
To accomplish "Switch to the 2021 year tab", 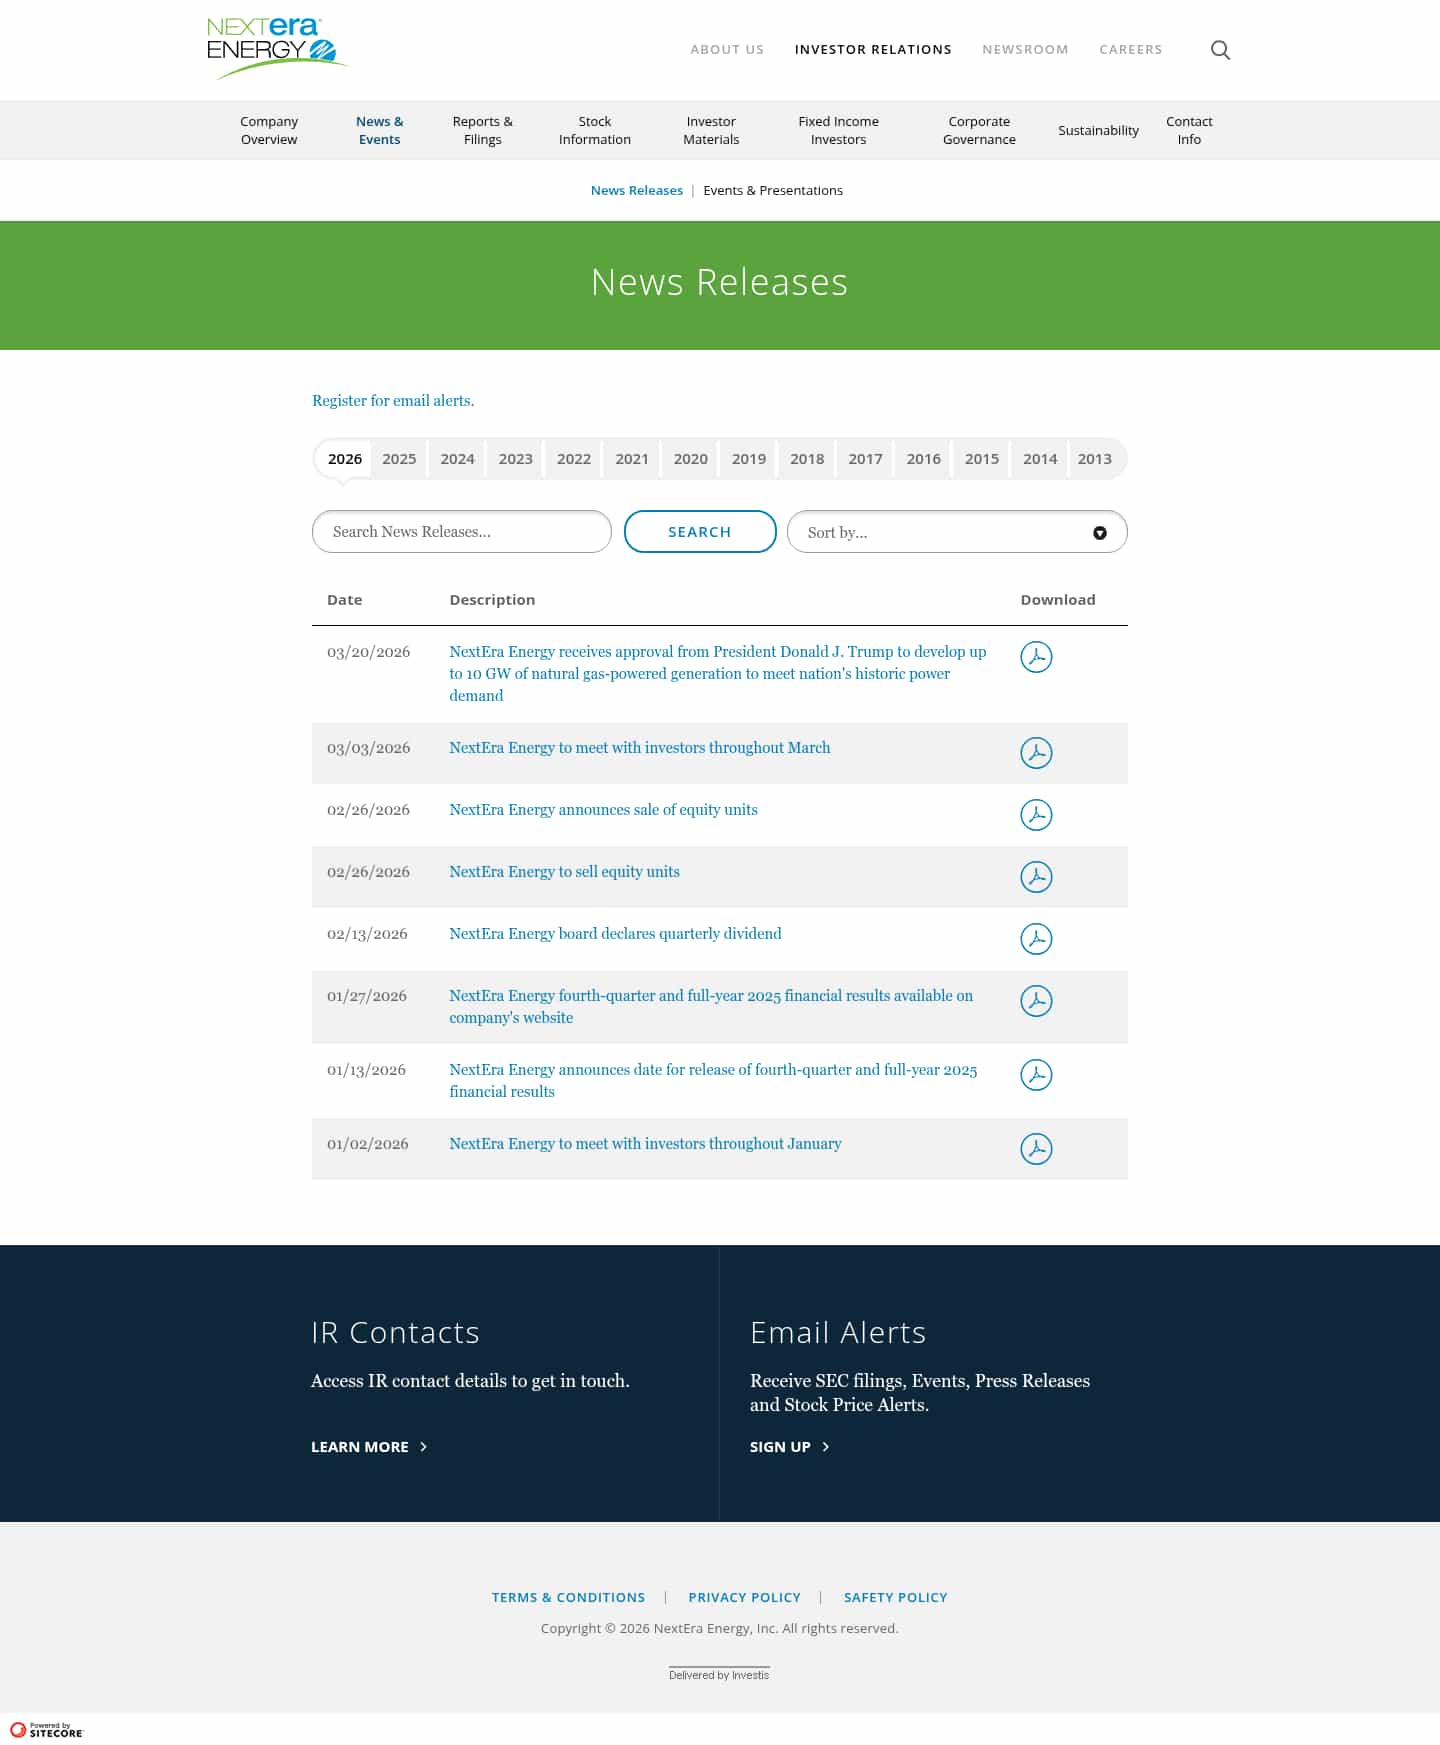I will 632,459.
